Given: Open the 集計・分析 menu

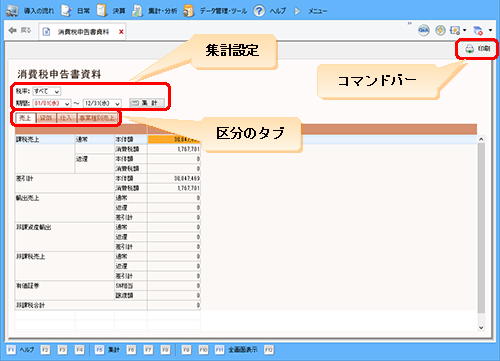Looking at the screenshot, I should [x=155, y=11].
